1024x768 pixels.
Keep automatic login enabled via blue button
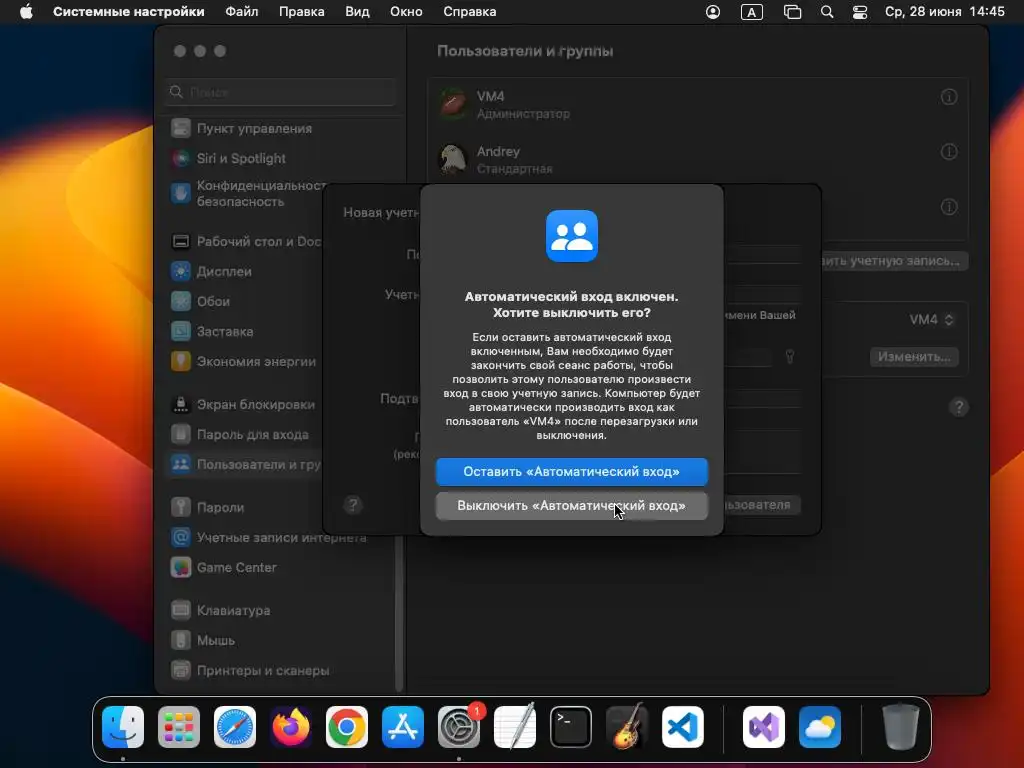pyautogui.click(x=571, y=472)
